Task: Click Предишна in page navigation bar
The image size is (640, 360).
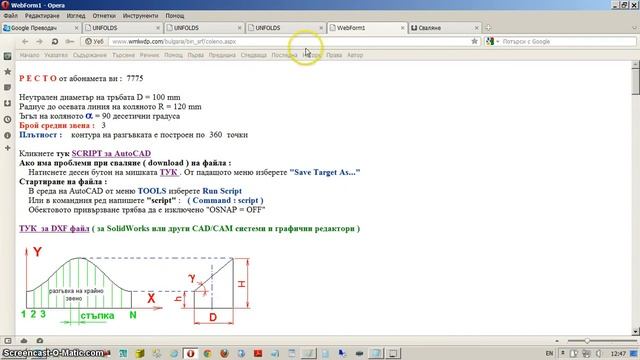Action: tap(222, 55)
